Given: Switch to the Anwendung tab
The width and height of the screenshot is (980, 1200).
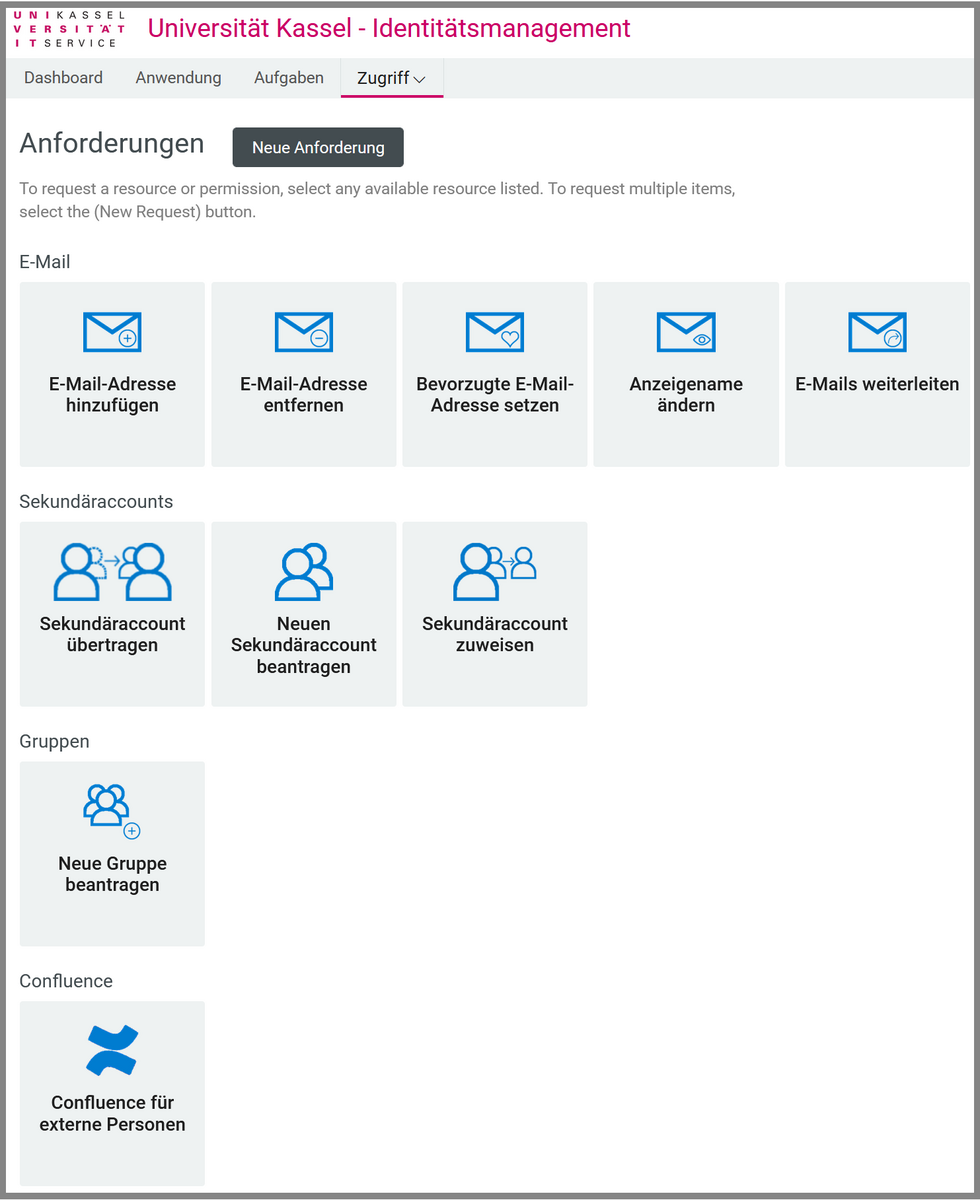Looking at the screenshot, I should (x=178, y=78).
